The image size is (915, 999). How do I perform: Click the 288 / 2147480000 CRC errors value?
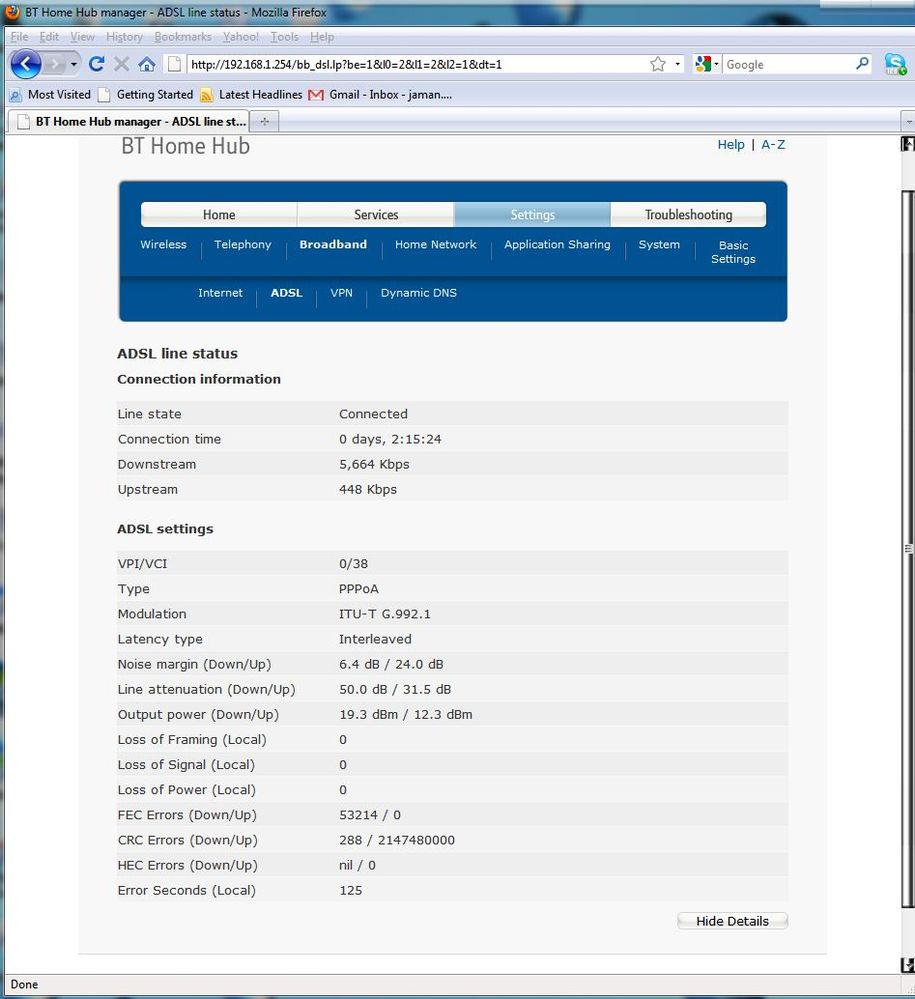pyautogui.click(x=396, y=840)
